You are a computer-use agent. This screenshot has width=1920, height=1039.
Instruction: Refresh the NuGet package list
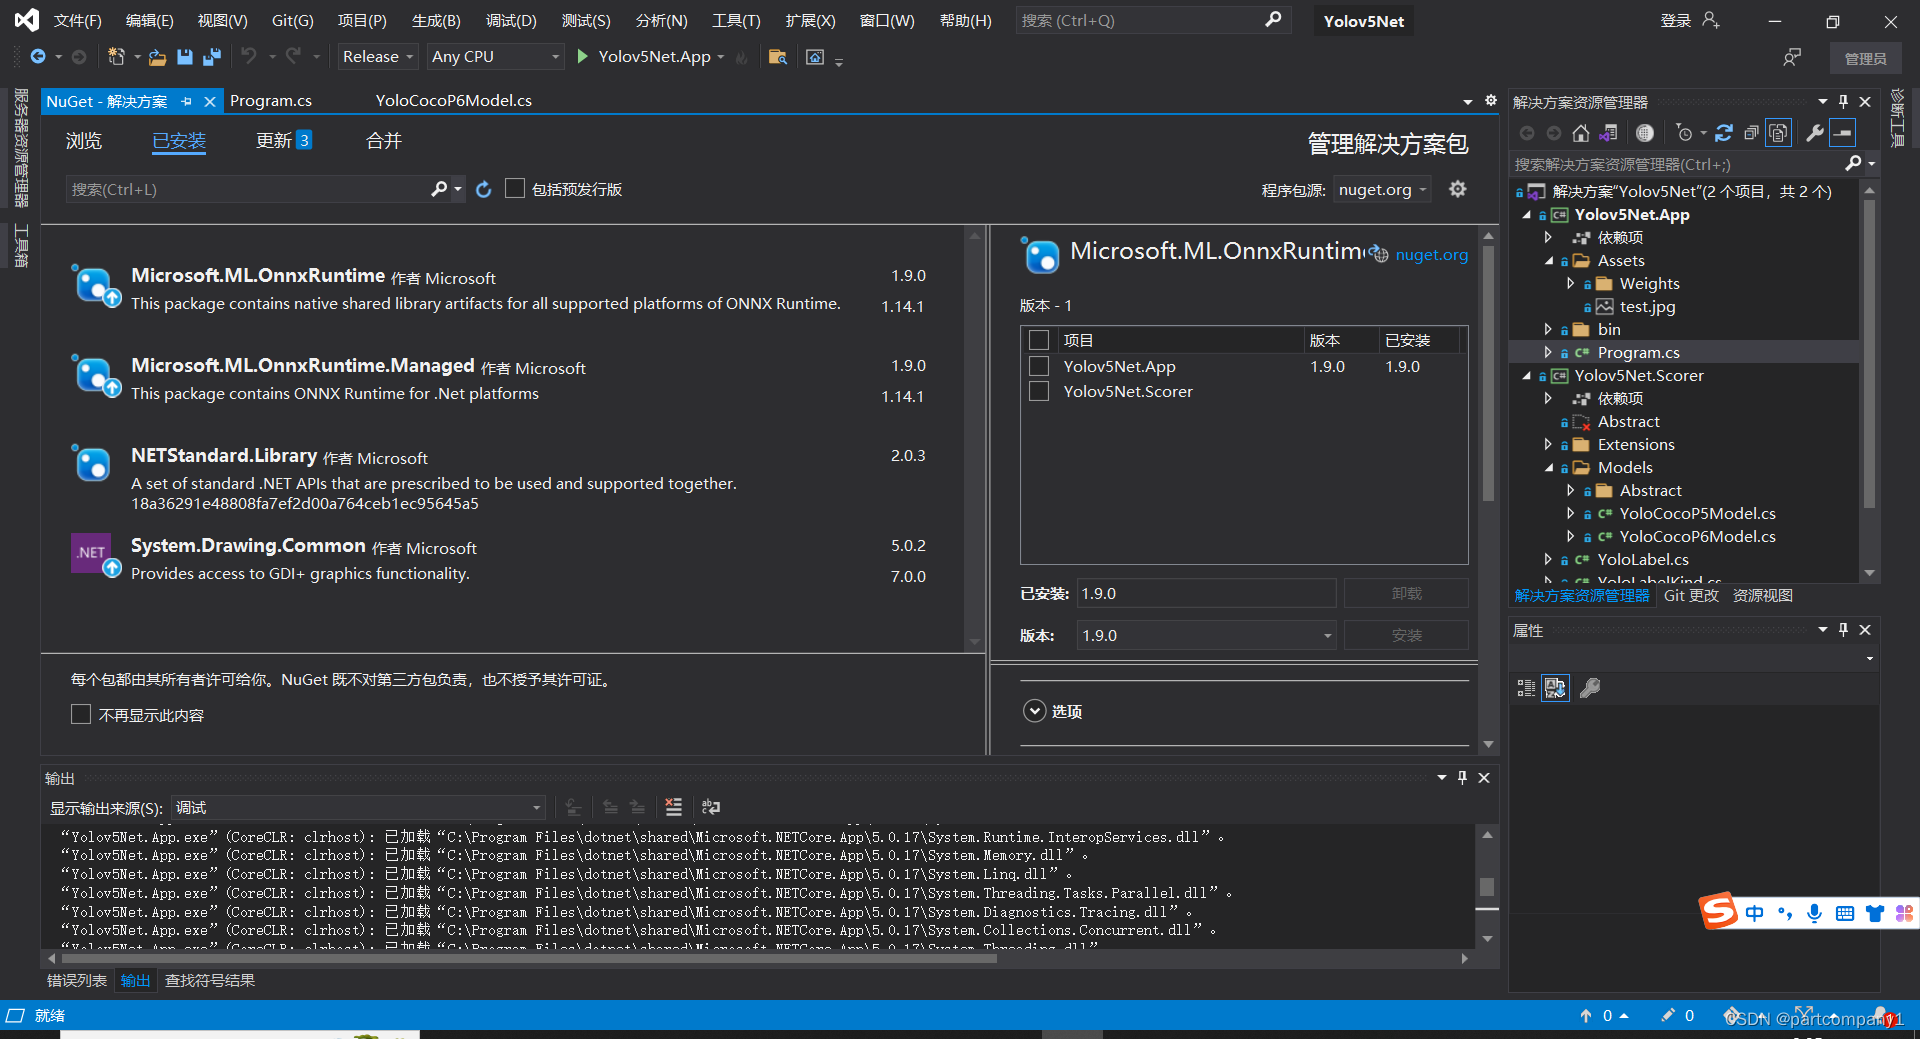click(x=484, y=189)
